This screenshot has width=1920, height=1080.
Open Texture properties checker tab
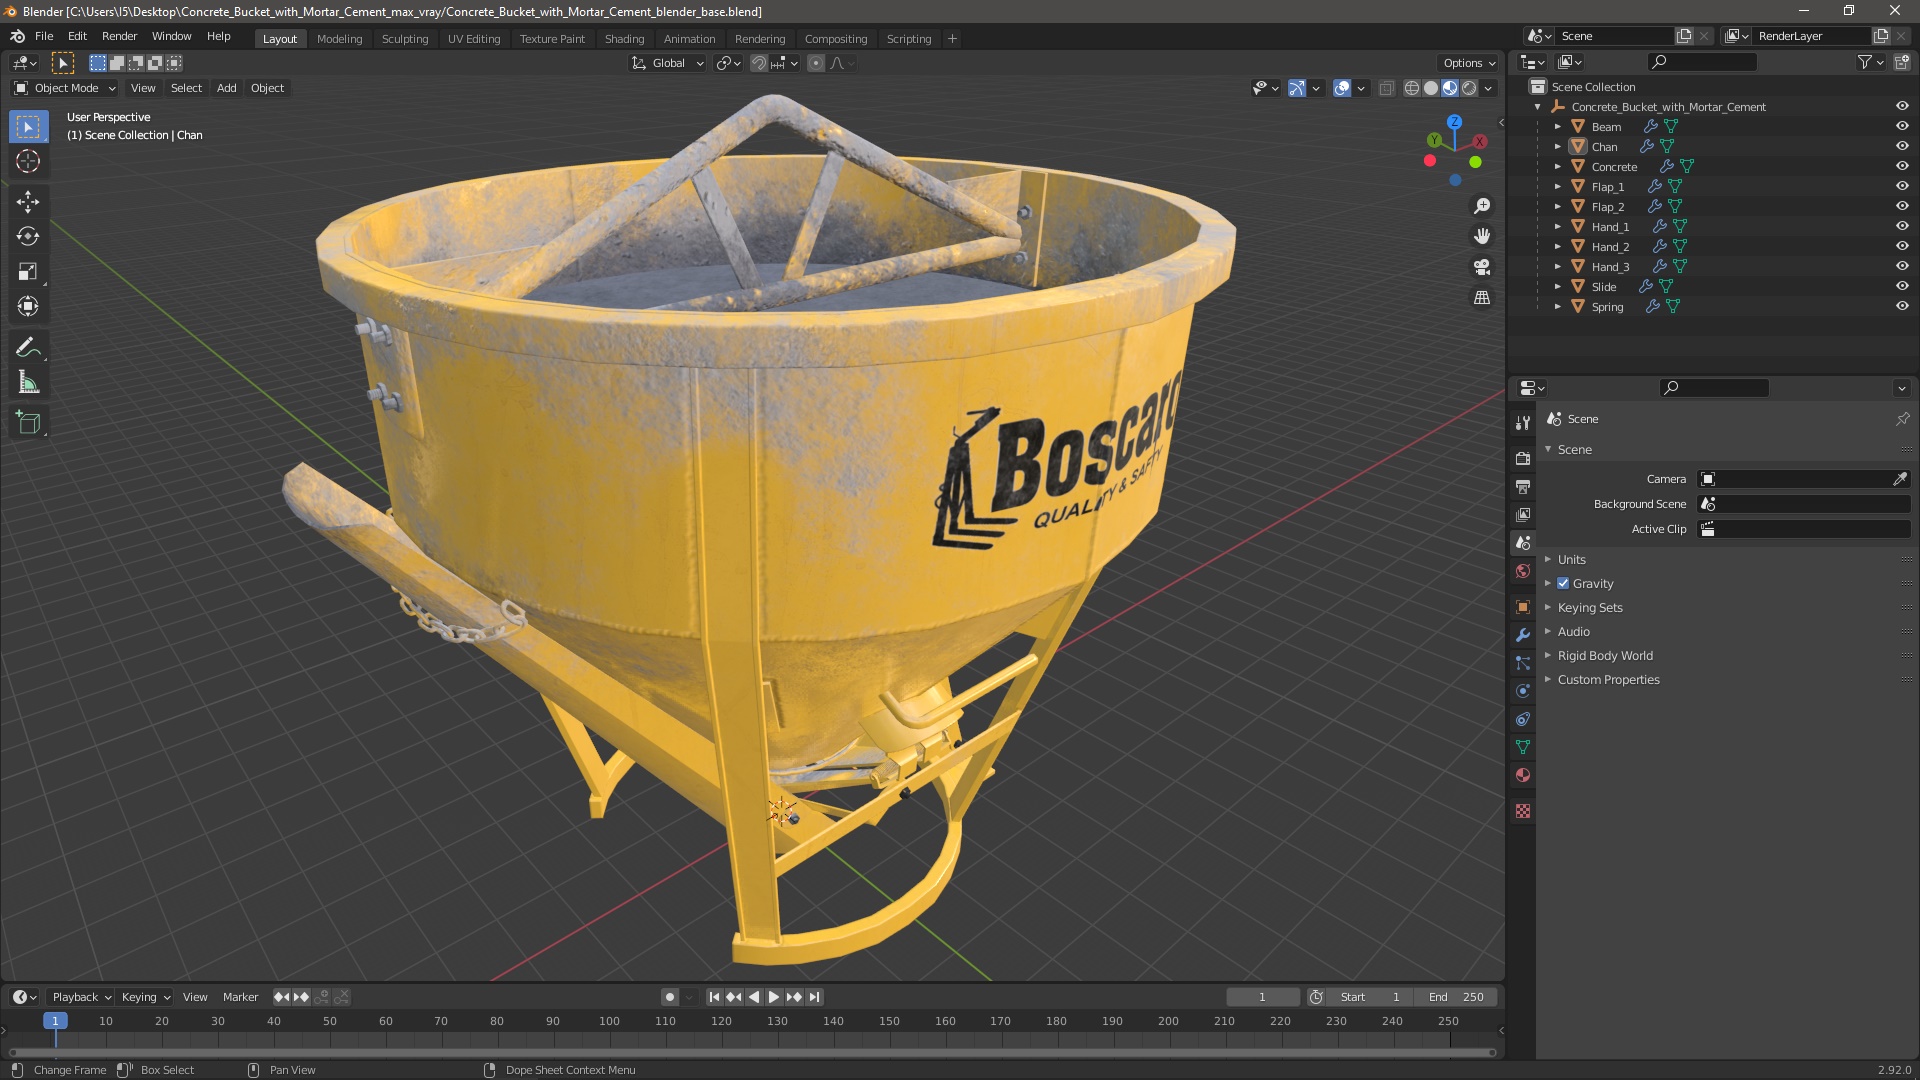click(x=1523, y=811)
